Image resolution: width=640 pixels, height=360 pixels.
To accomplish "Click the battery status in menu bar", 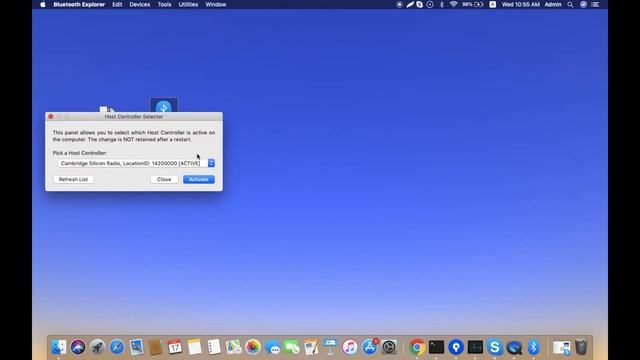I will pos(473,4).
